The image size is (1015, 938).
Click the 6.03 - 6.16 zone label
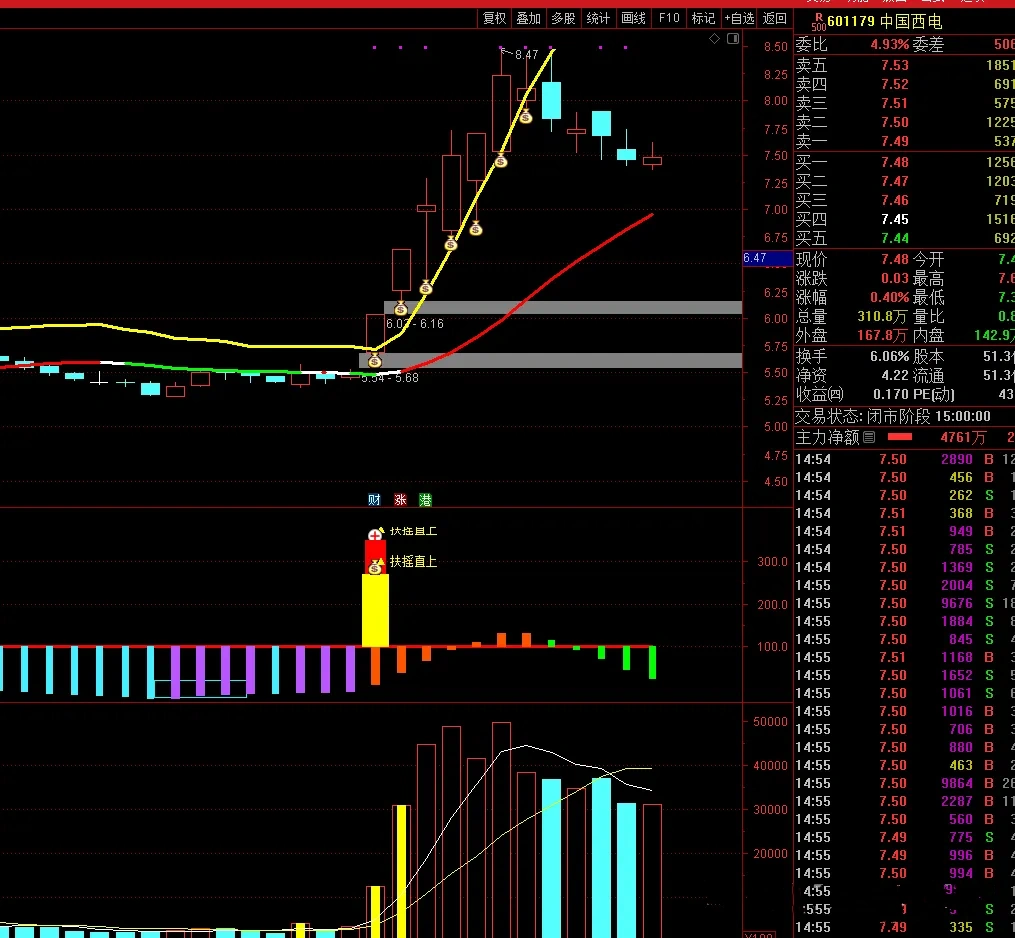point(414,324)
